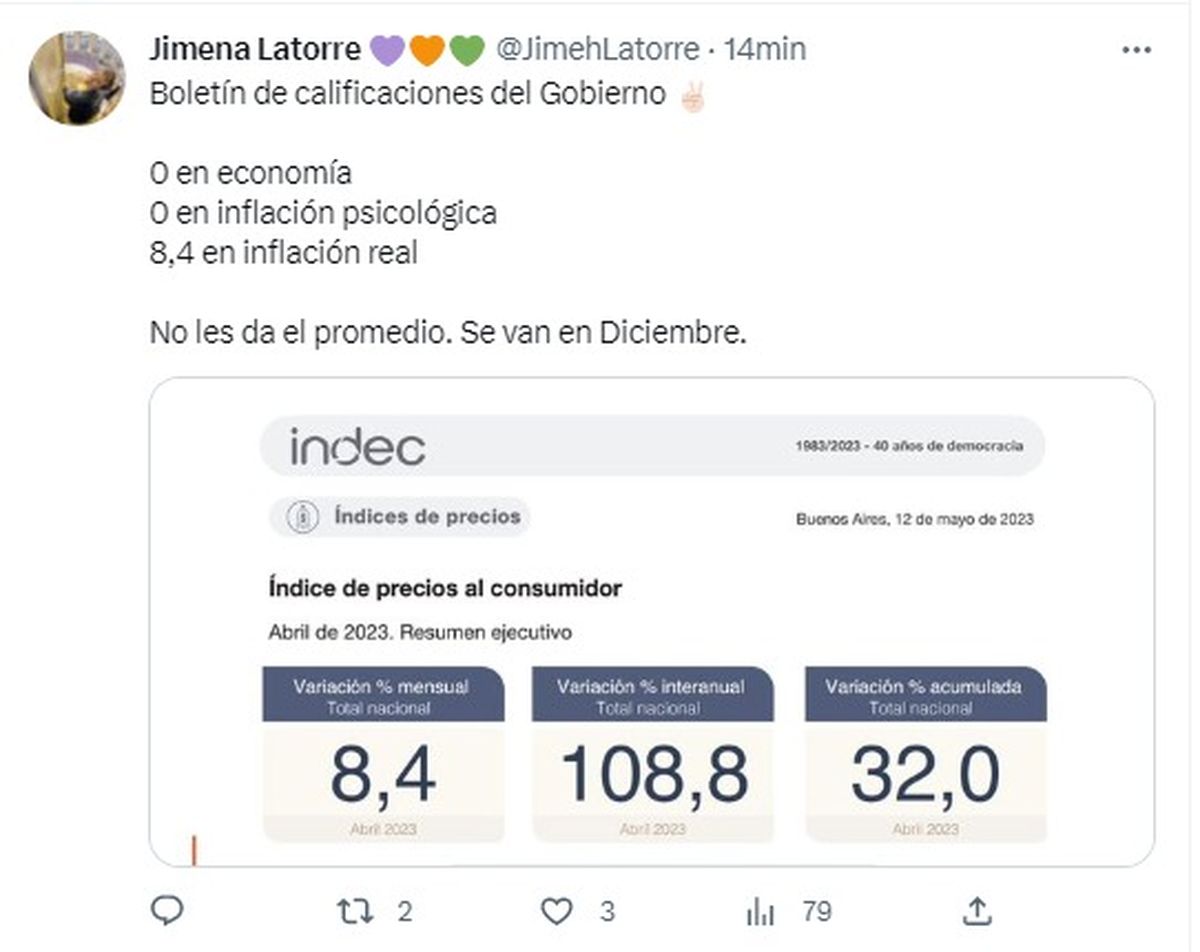Share the tweet via upload arrow icon
The height and width of the screenshot is (952, 1200).
tap(976, 909)
